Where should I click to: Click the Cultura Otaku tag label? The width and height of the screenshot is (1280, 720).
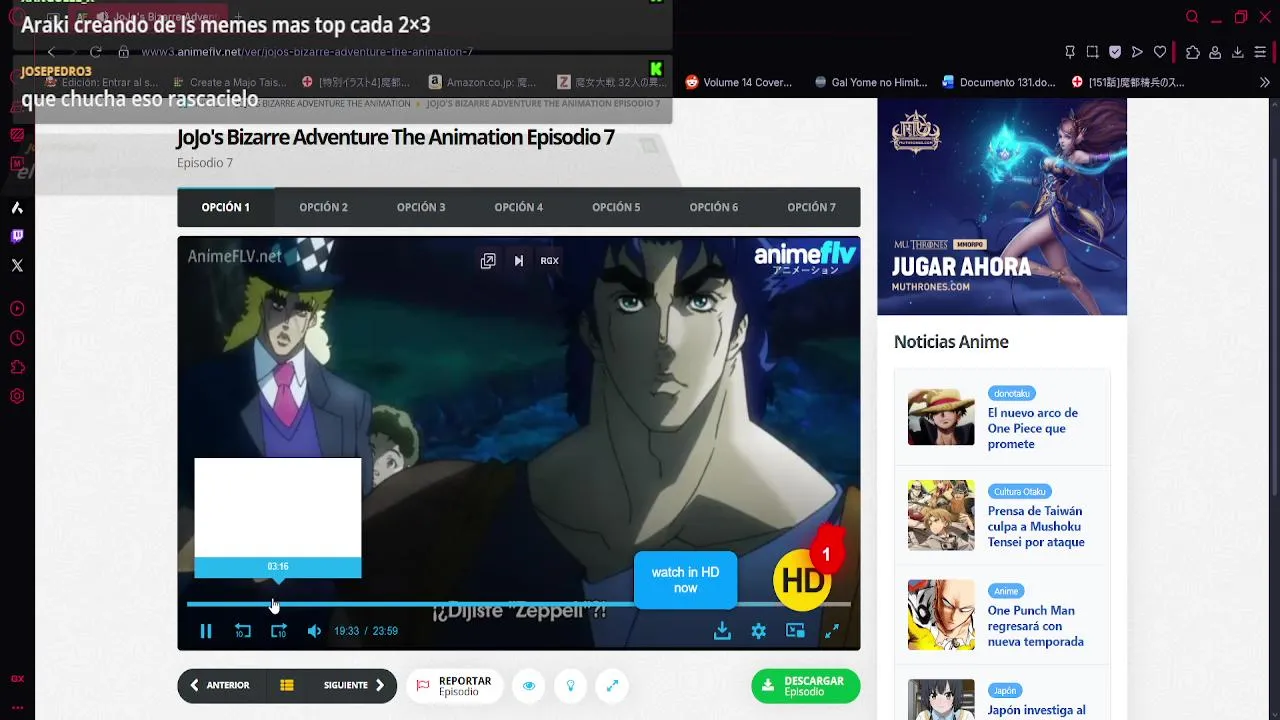[1020, 492]
